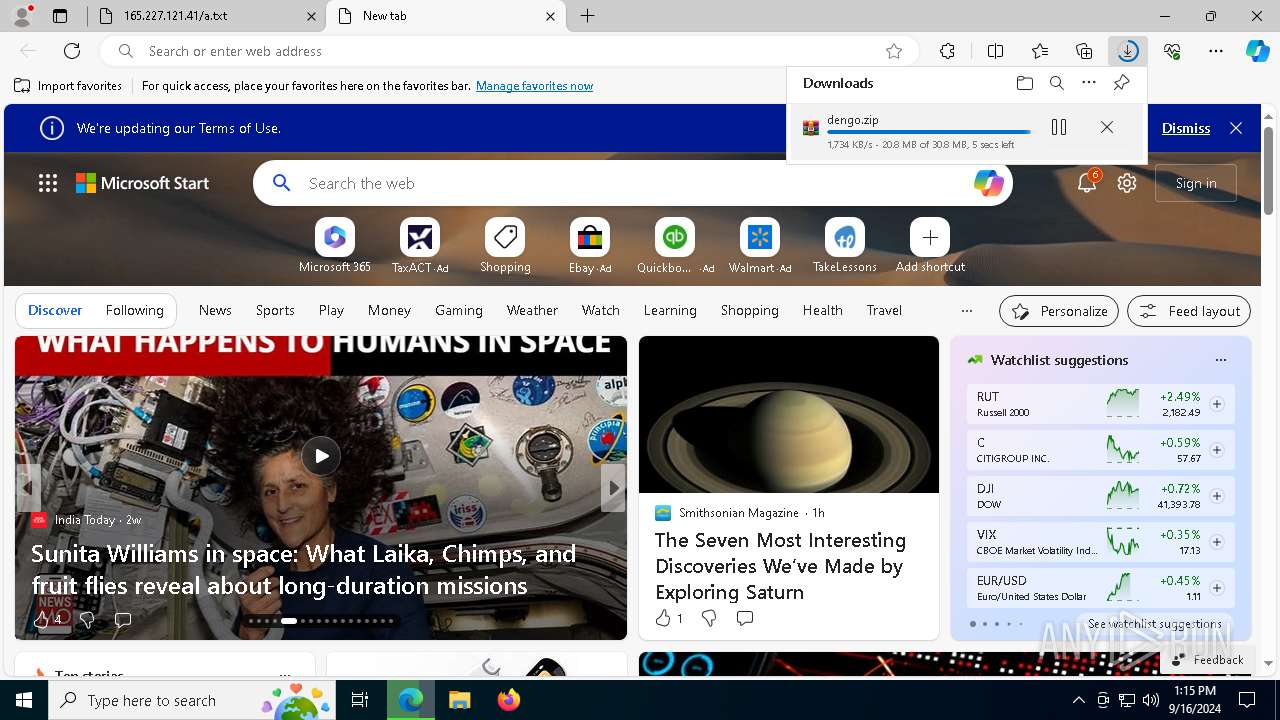Like the Saturn article
1280x720 pixels.
(x=663, y=619)
